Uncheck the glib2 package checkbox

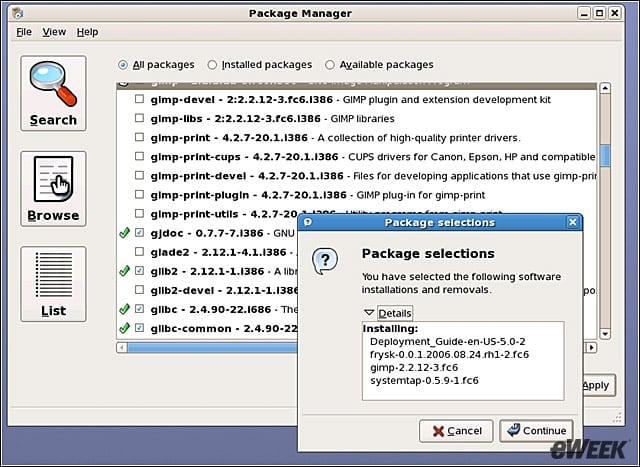click(140, 271)
